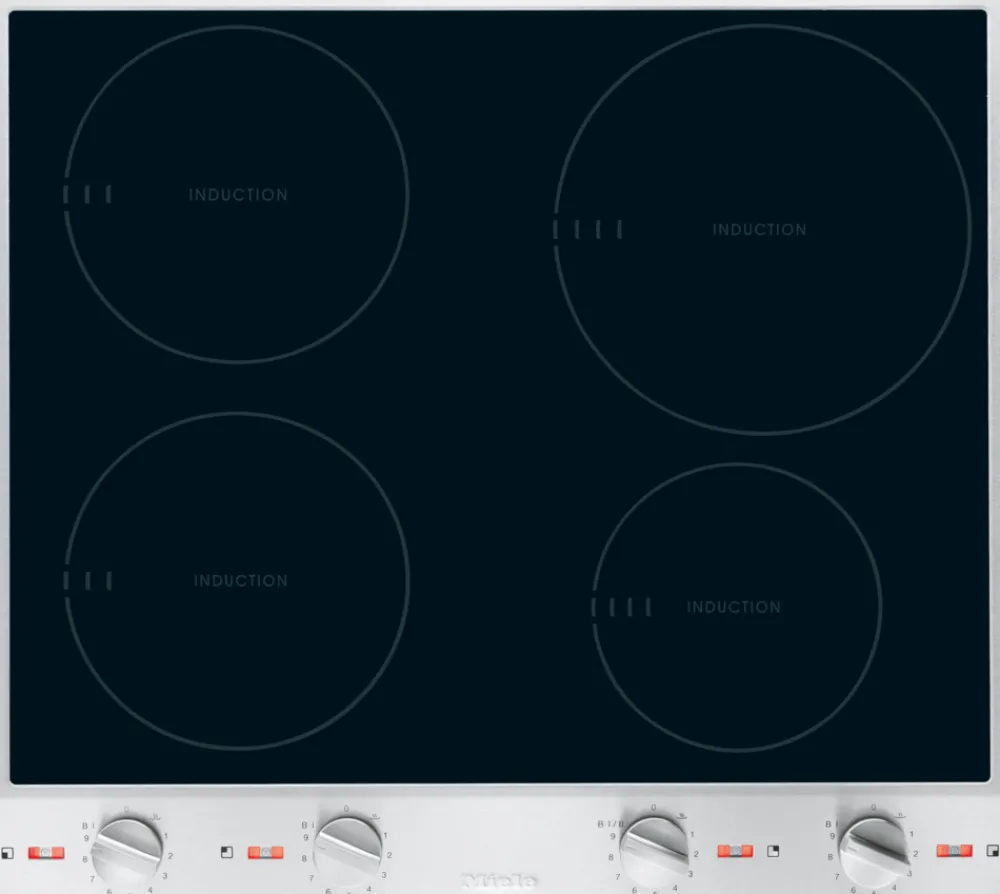
Task: Select the second control knob from the left
Action: [348, 848]
